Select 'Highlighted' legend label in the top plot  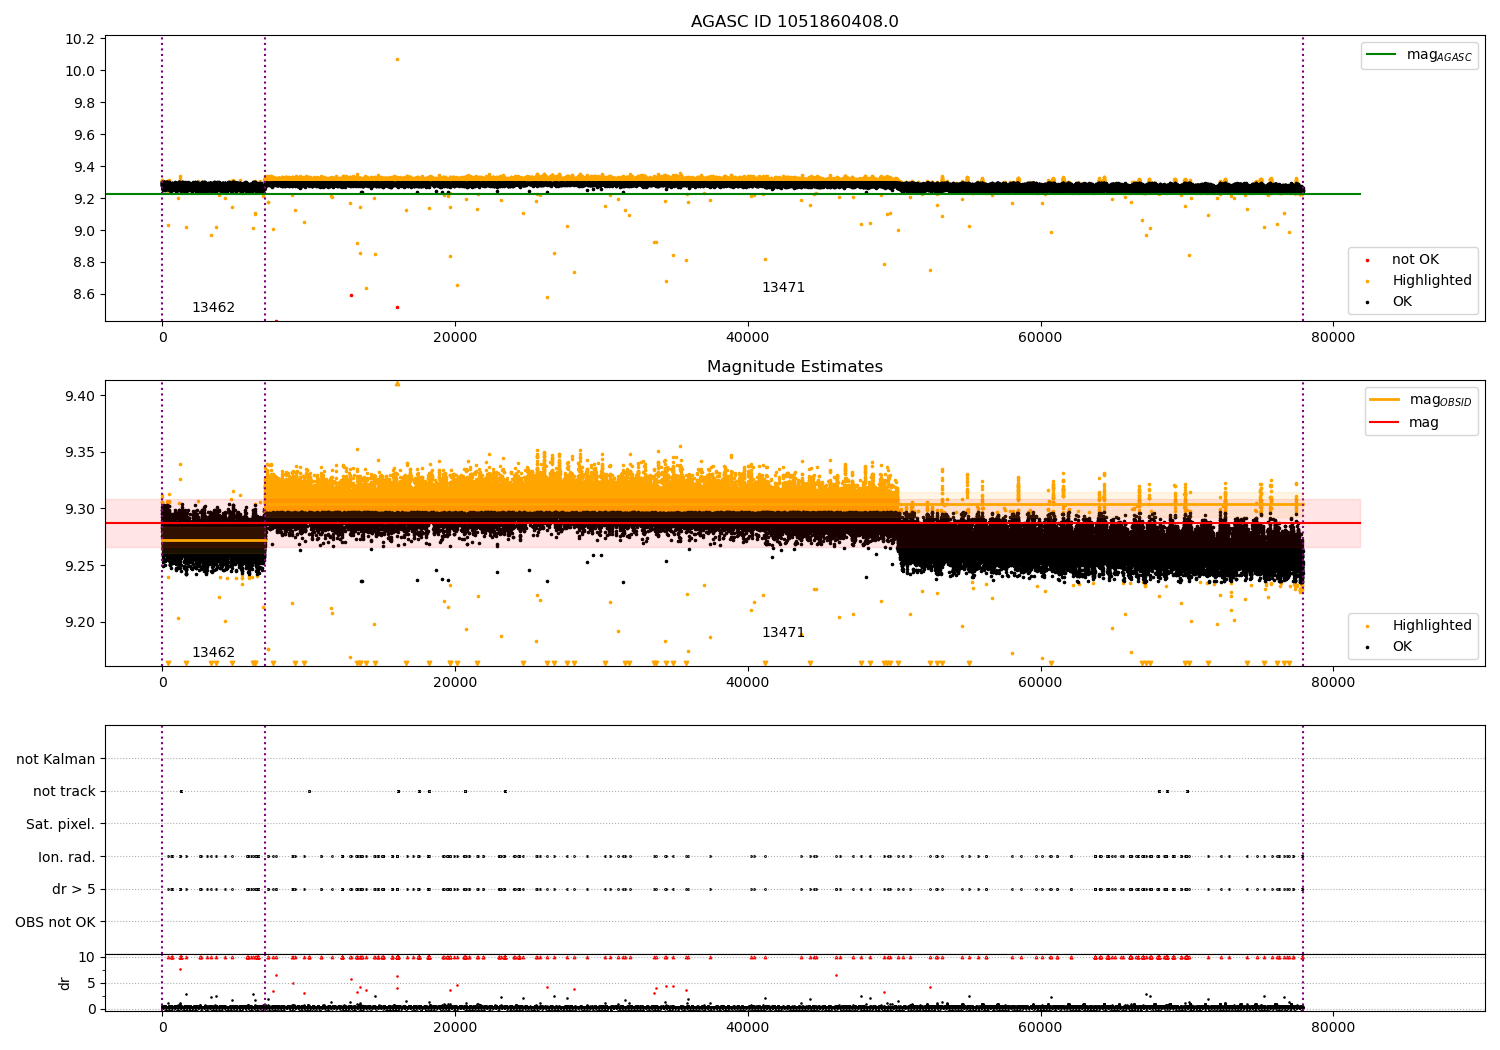(1432, 281)
